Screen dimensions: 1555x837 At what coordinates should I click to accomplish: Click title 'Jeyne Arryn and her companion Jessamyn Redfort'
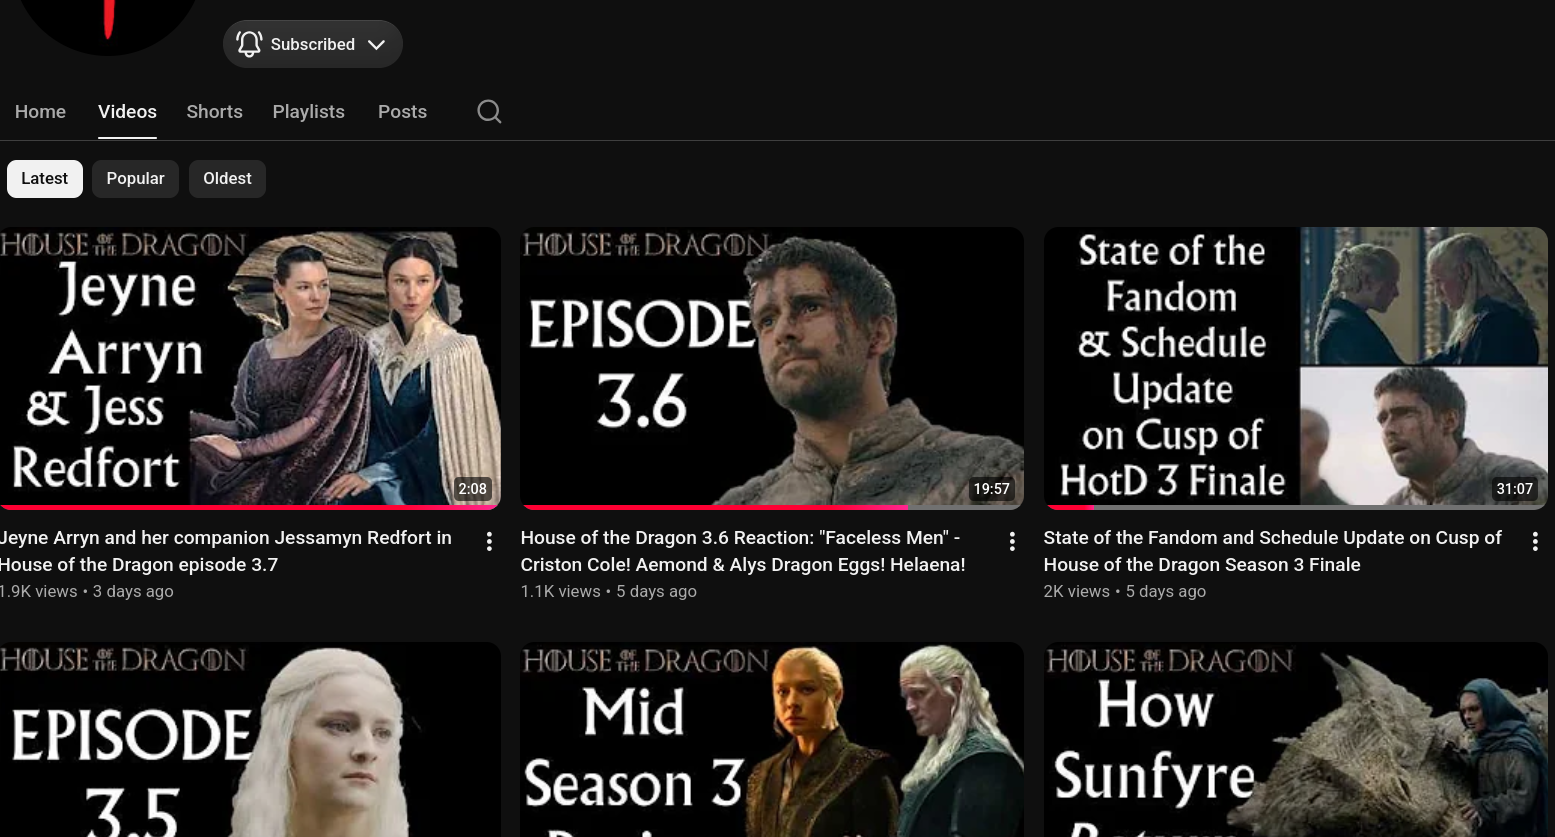tap(226, 551)
